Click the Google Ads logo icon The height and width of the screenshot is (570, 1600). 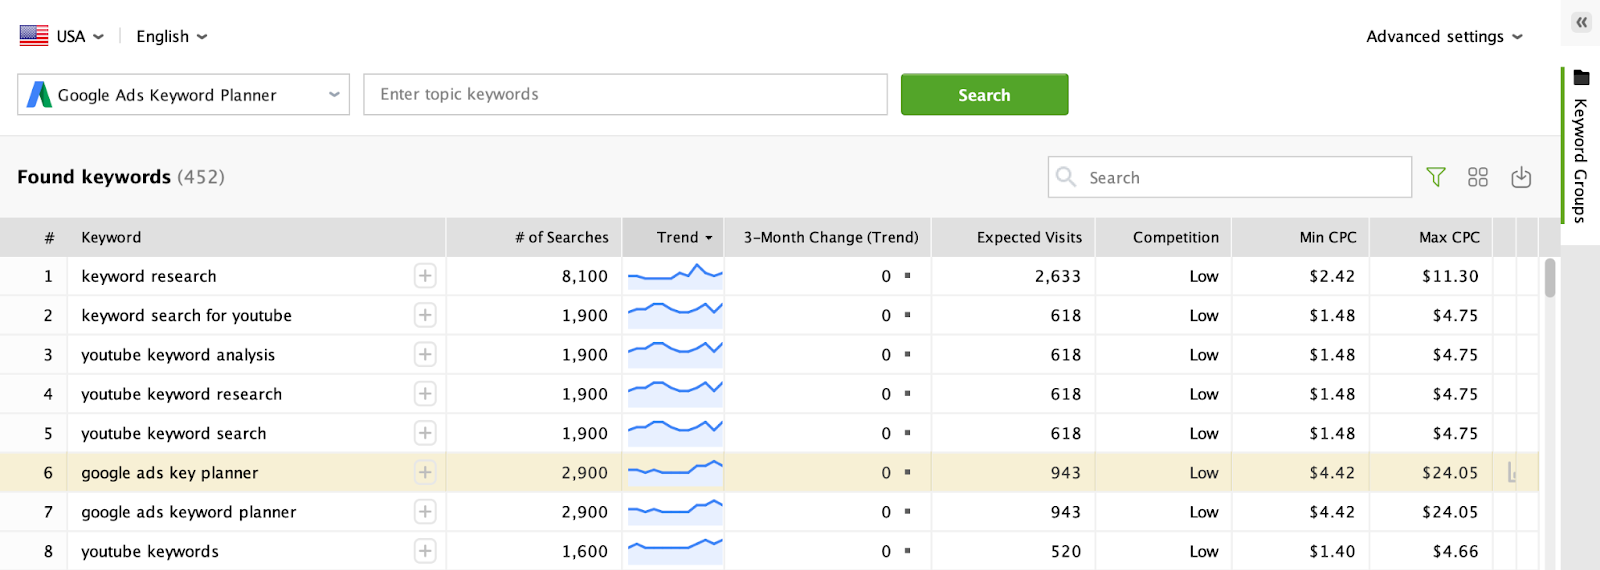39,95
